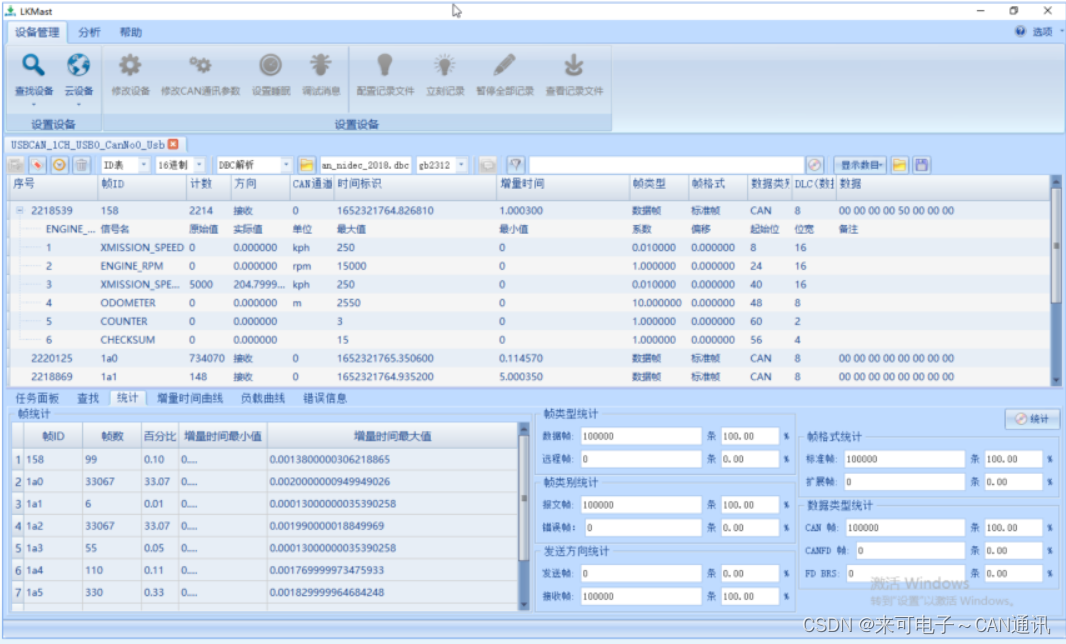Click the clock icon in frame toolbar
1066x644 pixels.
60,165
